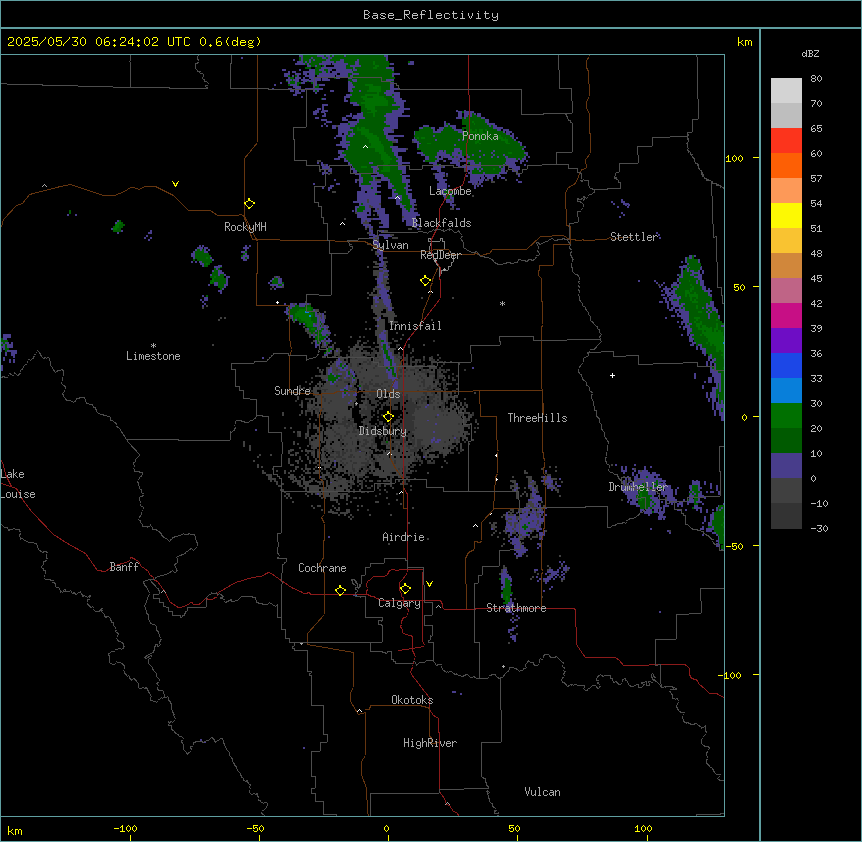Viewport: 862px width, 842px height.
Task: Click the Strathmore town label
Action: [516, 608]
